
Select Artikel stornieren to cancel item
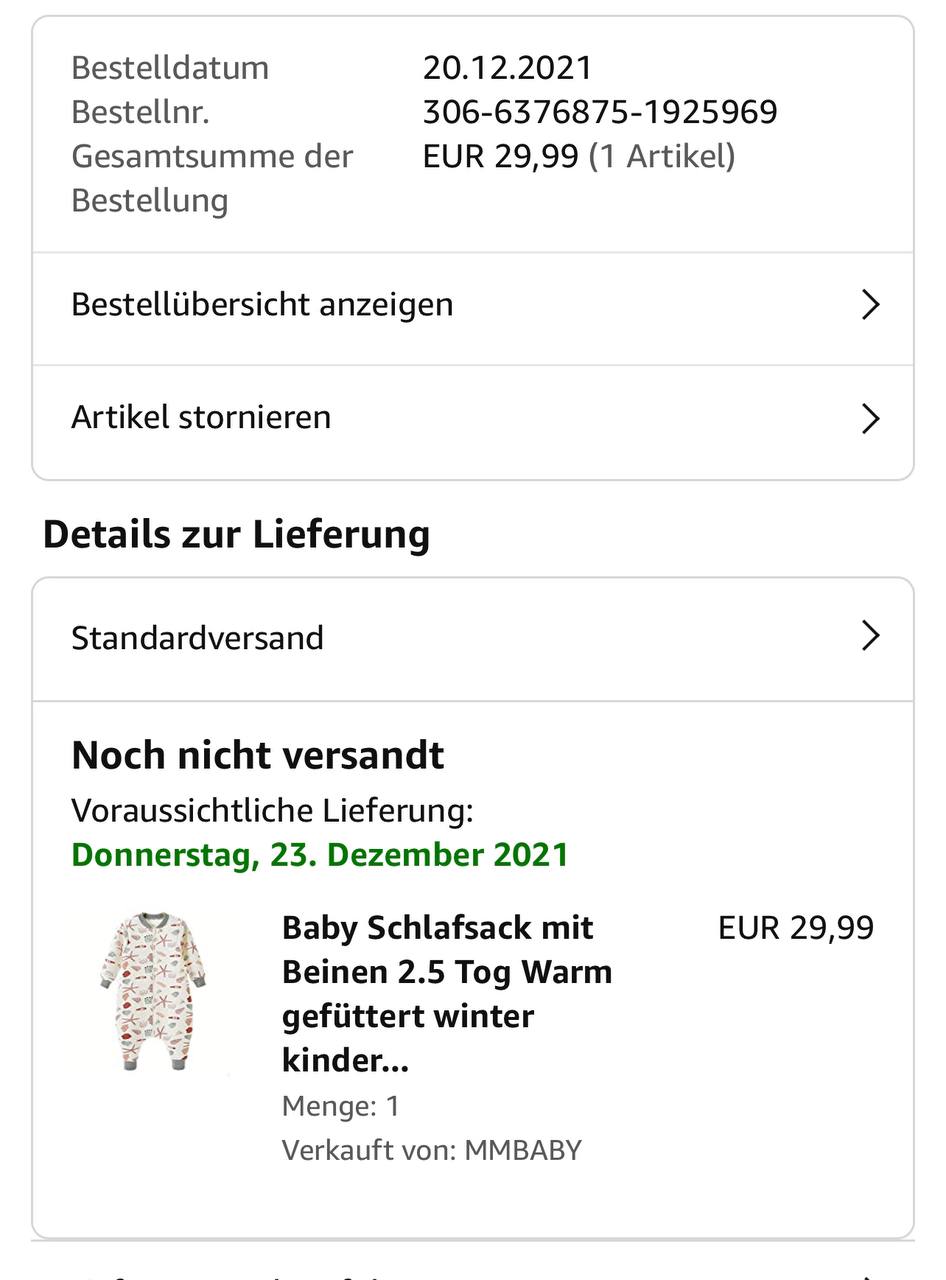point(201,417)
